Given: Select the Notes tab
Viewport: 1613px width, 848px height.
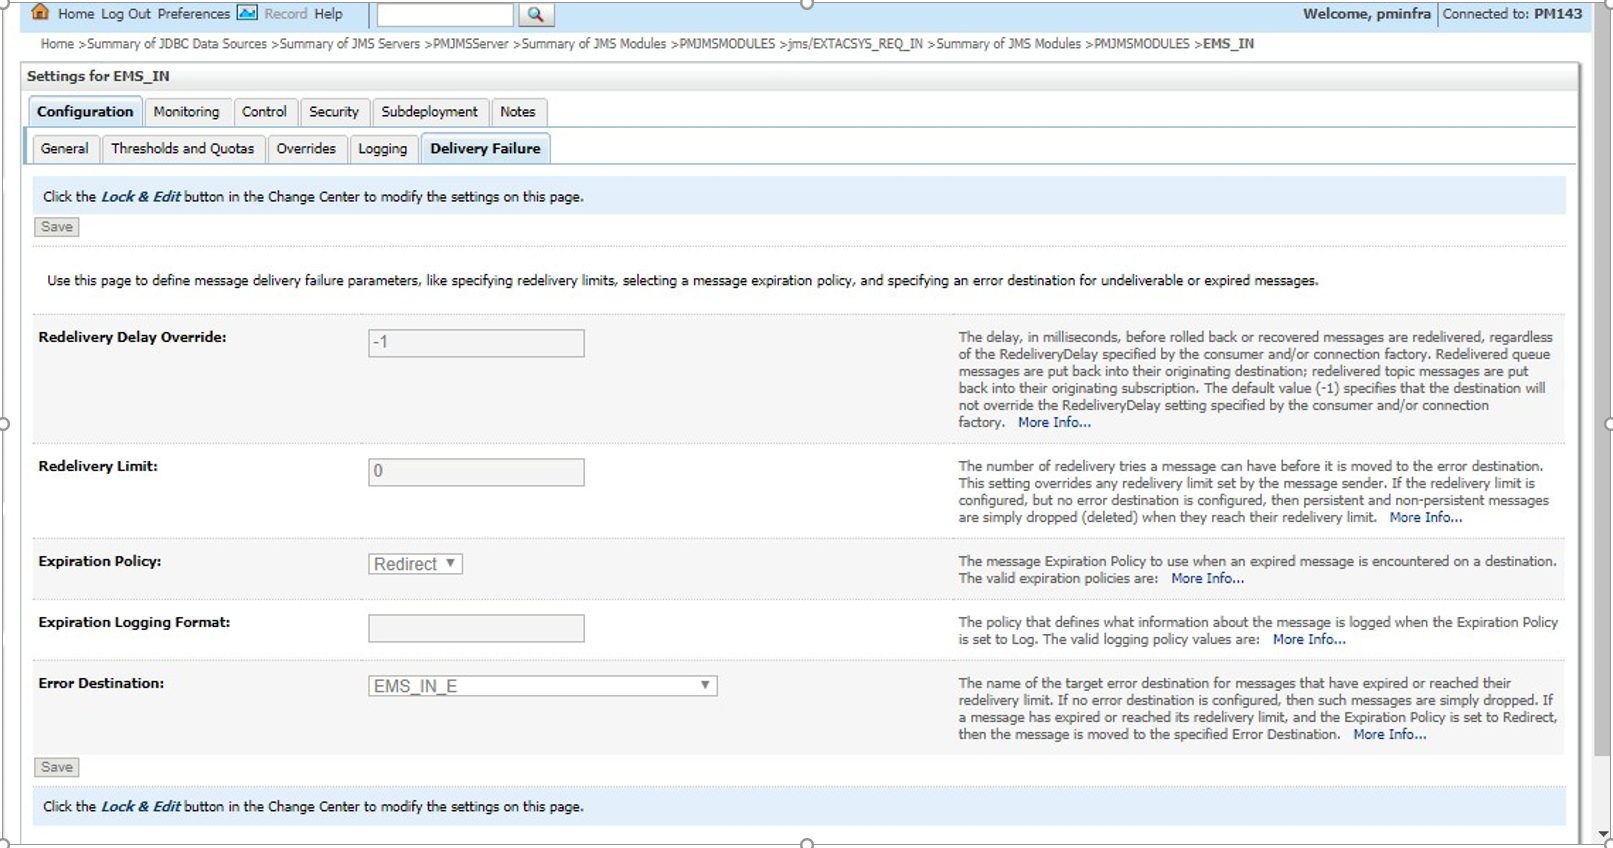Looking at the screenshot, I should pos(518,112).
